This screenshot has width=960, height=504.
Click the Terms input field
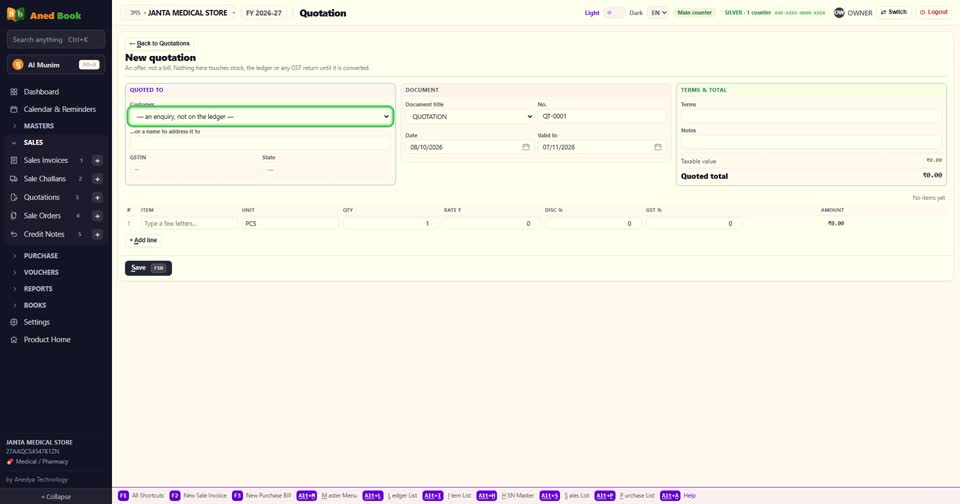[x=811, y=116]
